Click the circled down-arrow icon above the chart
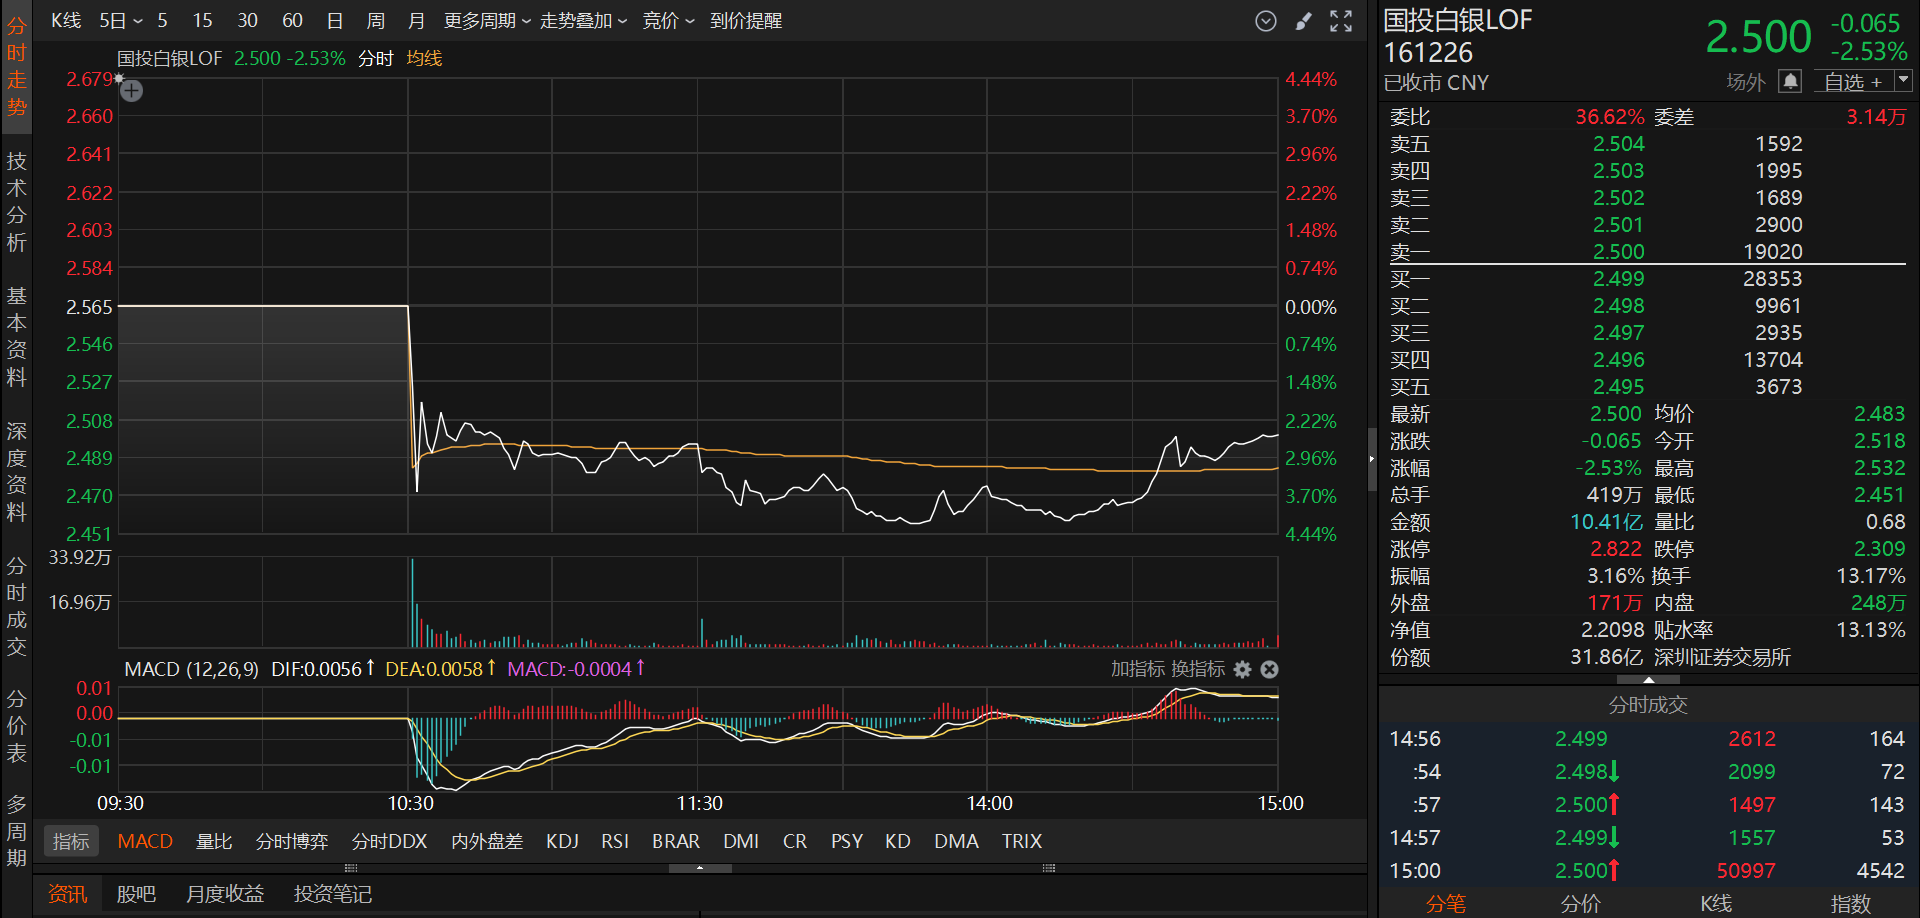 pos(1266,21)
